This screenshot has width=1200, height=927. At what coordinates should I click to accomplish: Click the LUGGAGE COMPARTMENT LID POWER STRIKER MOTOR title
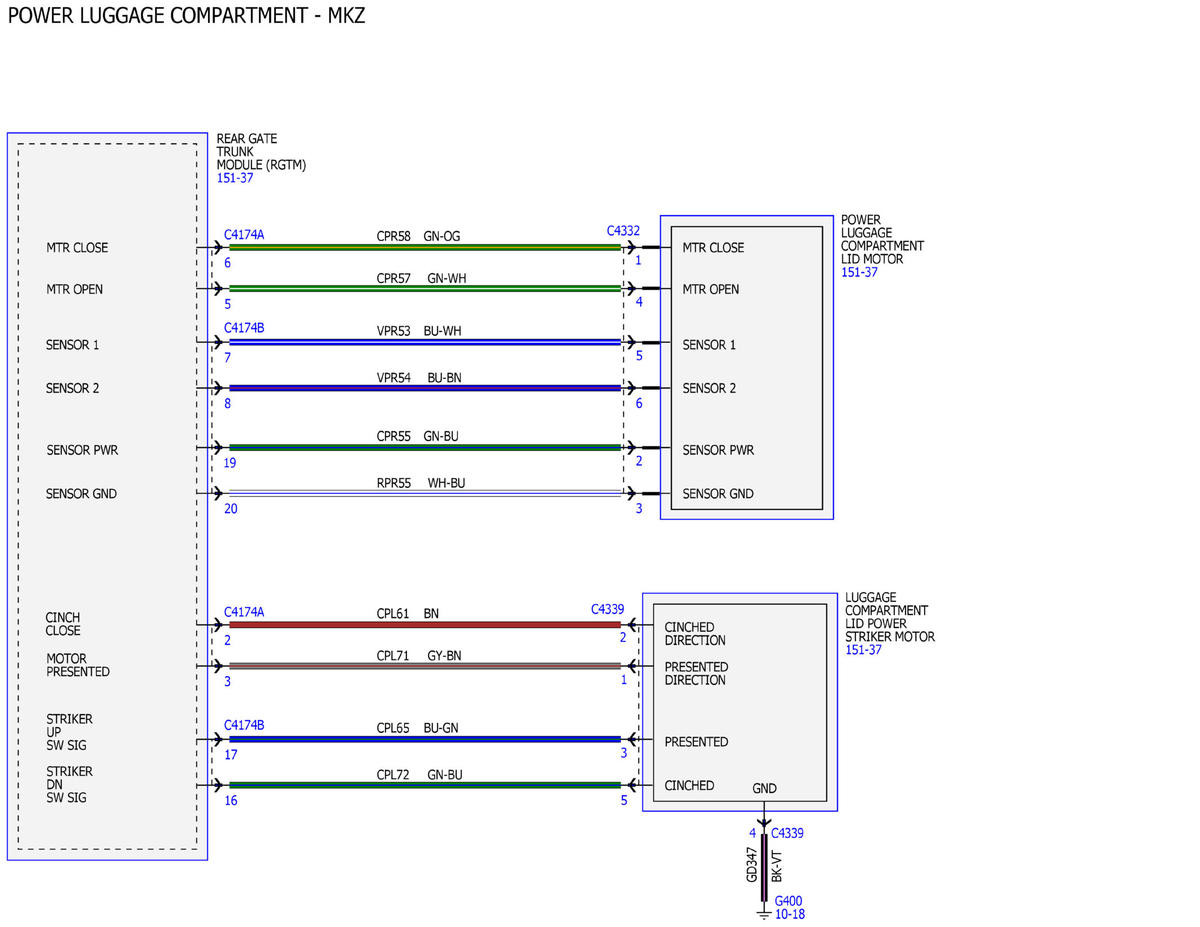(x=890, y=617)
